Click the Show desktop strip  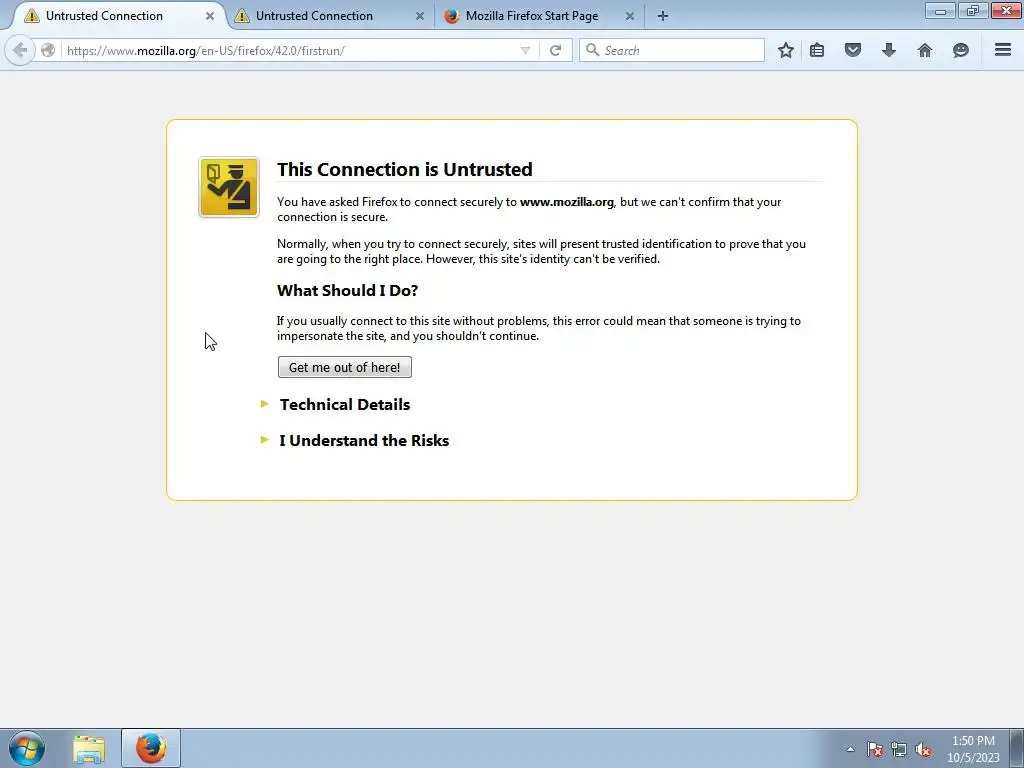tap(1017, 748)
